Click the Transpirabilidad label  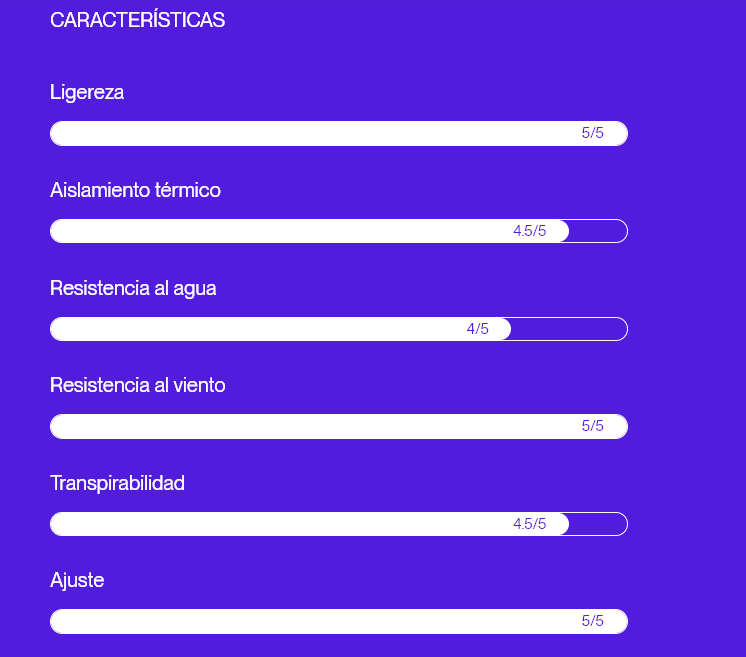[x=117, y=483]
